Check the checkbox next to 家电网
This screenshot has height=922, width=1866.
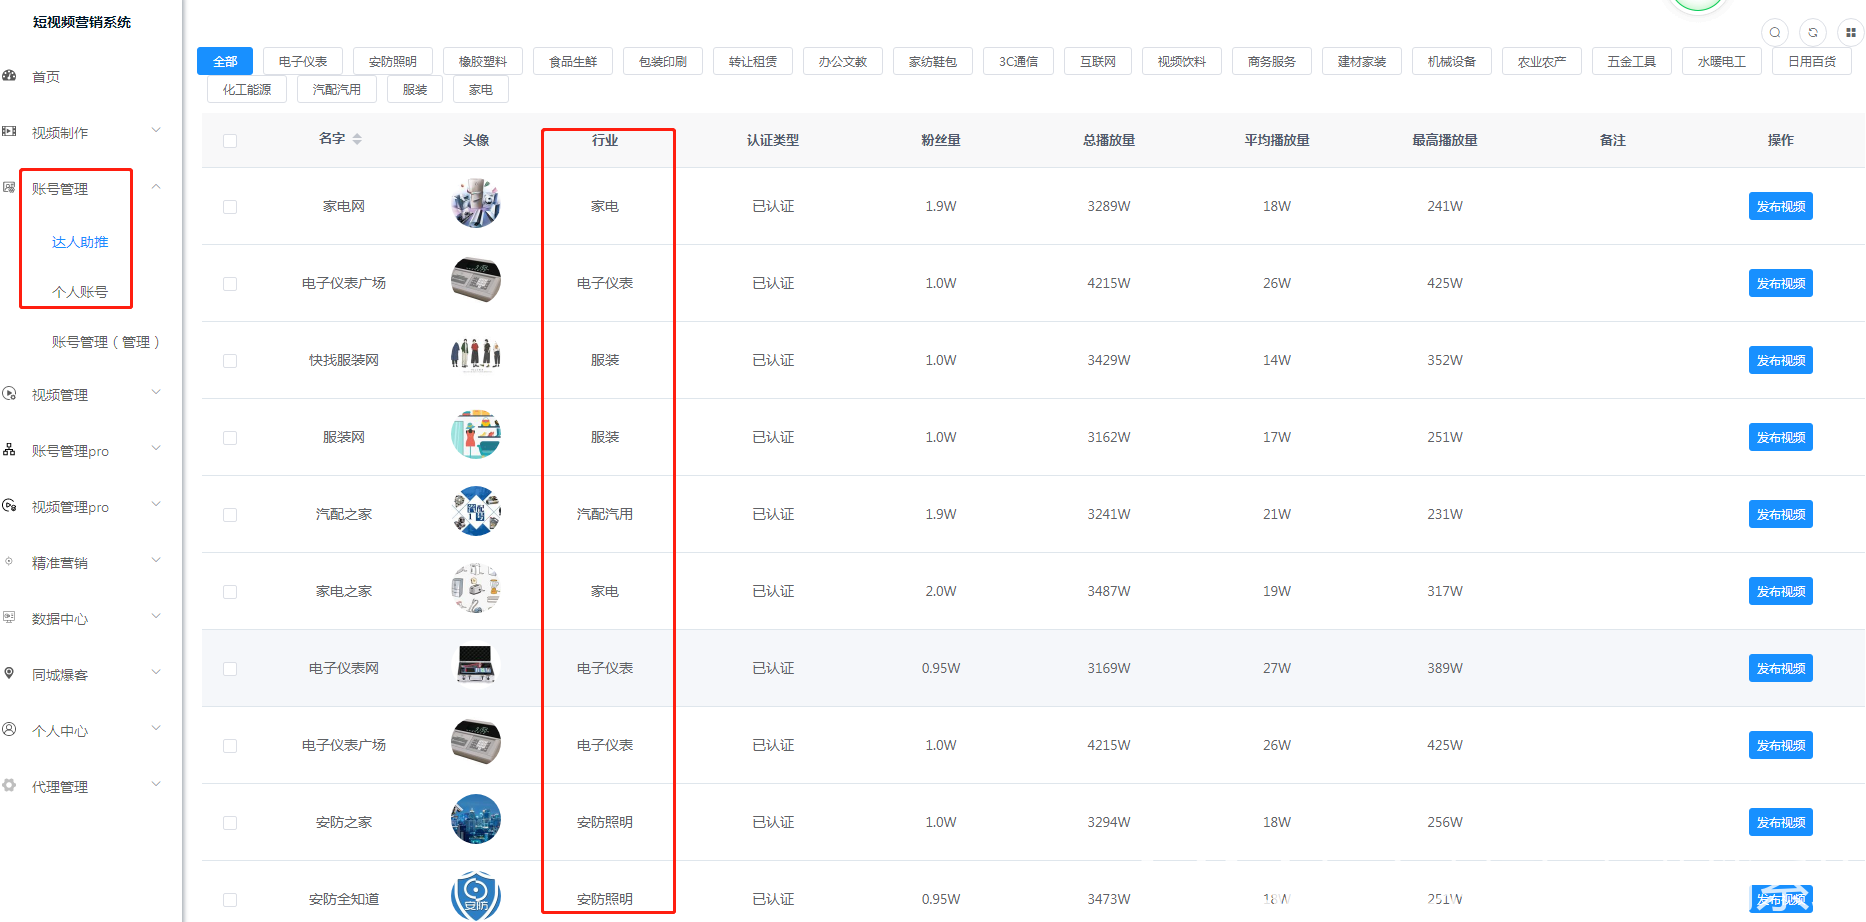[x=229, y=206]
